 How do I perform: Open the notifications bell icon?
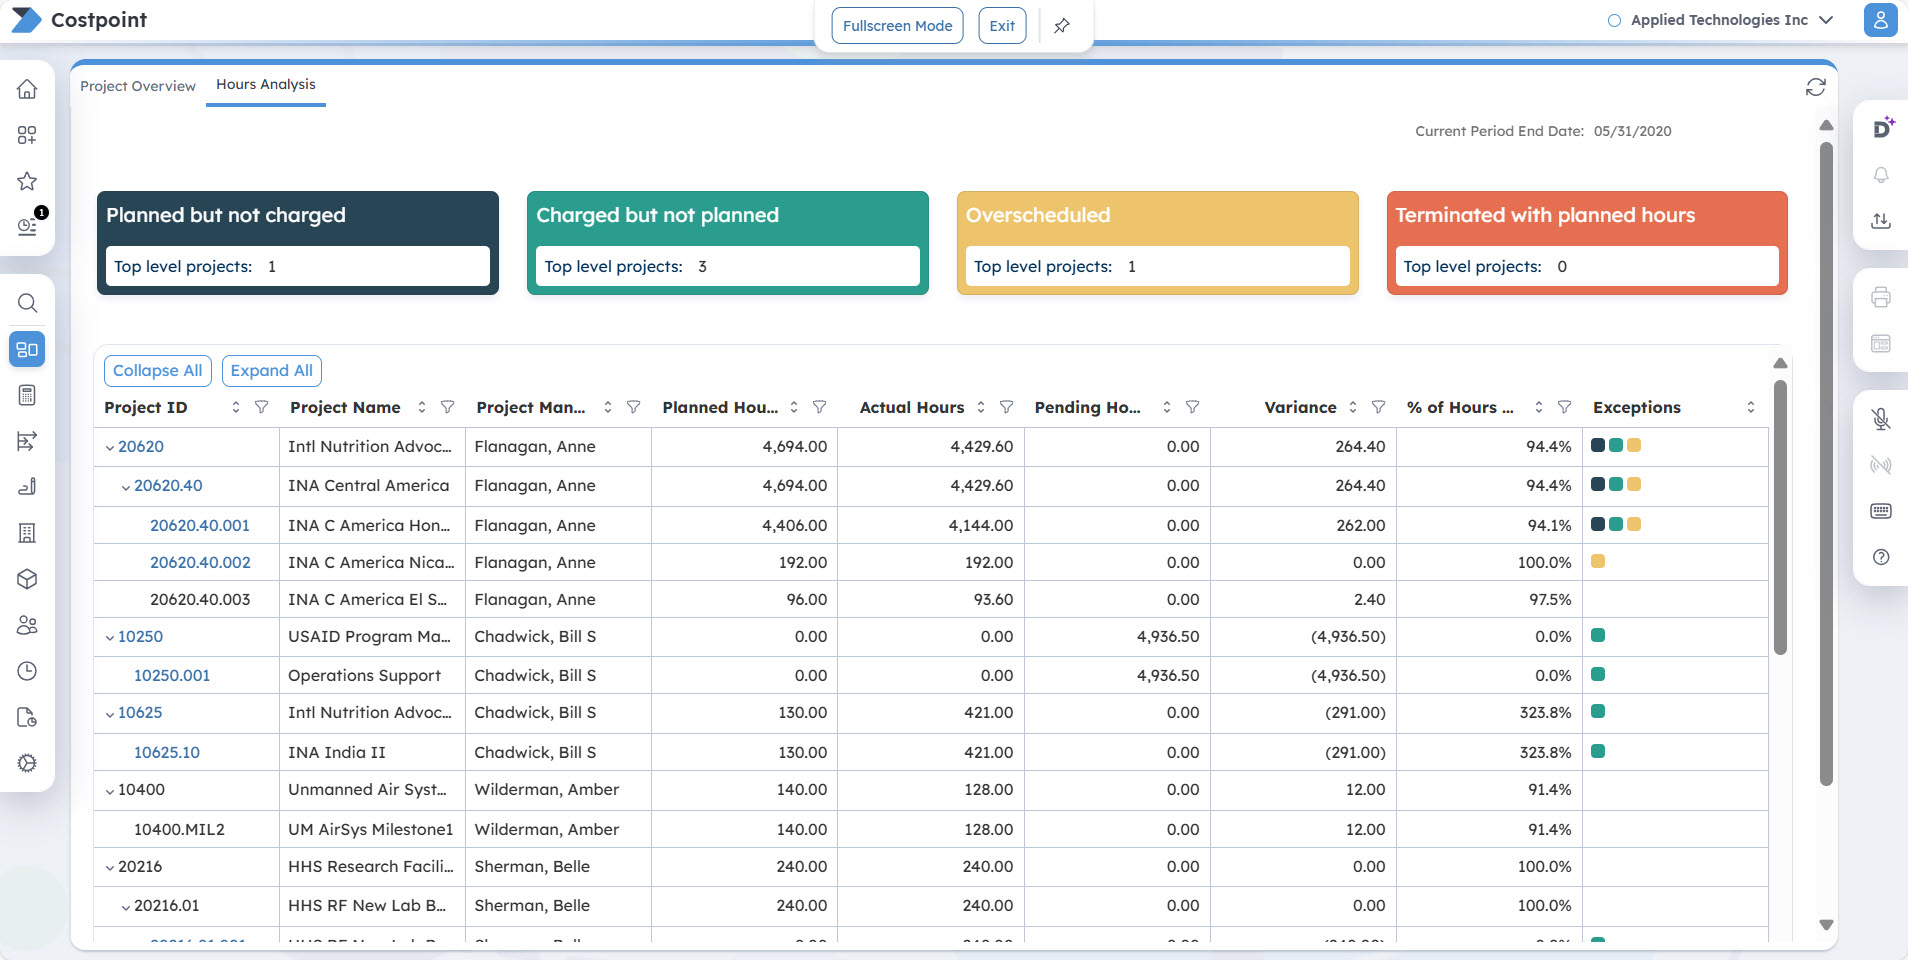click(1880, 175)
